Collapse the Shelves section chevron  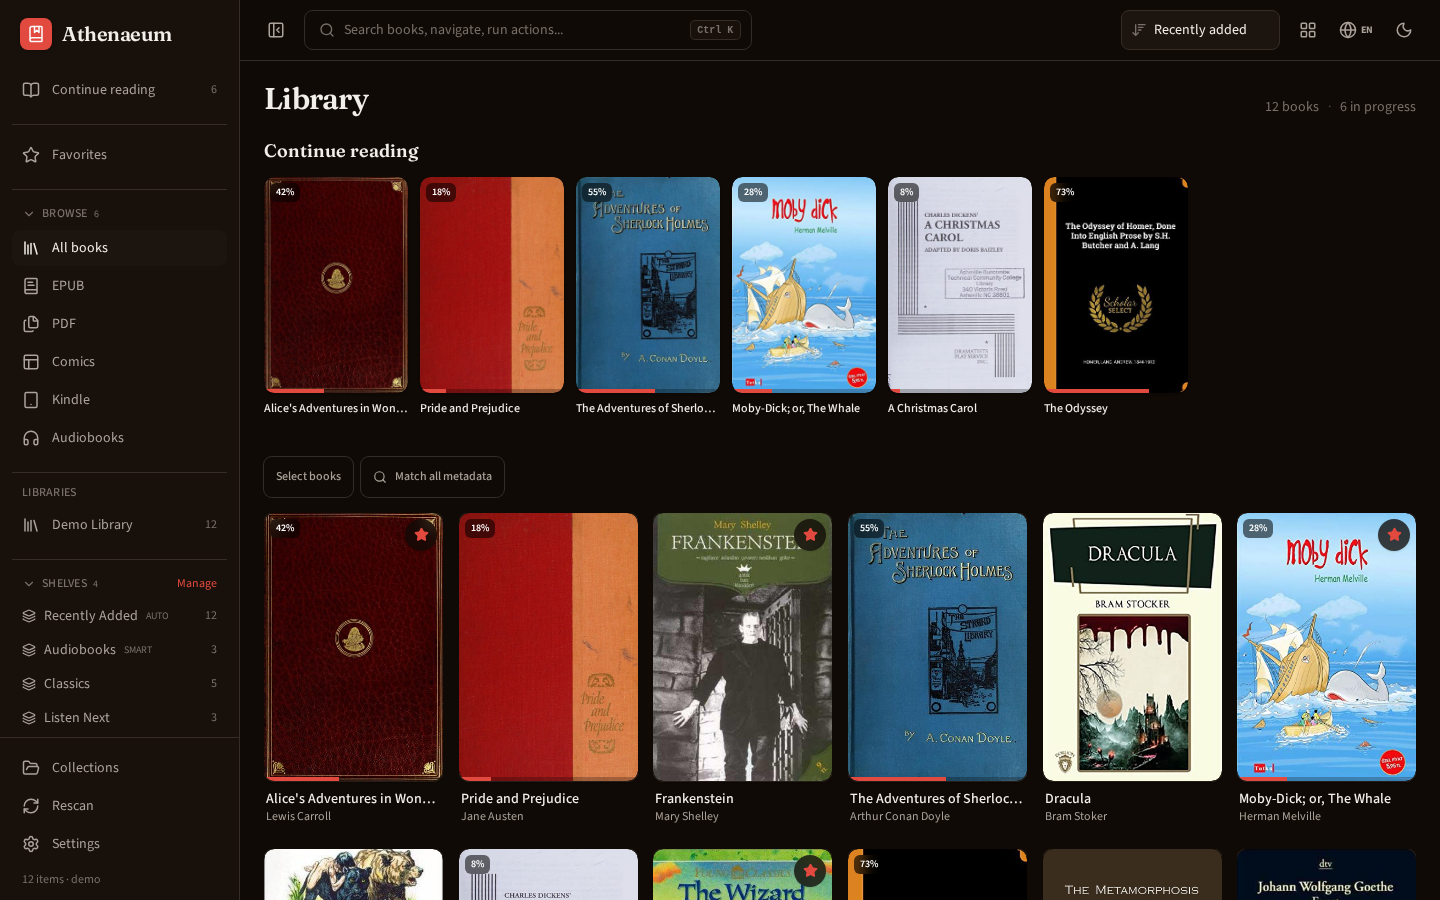[29, 584]
